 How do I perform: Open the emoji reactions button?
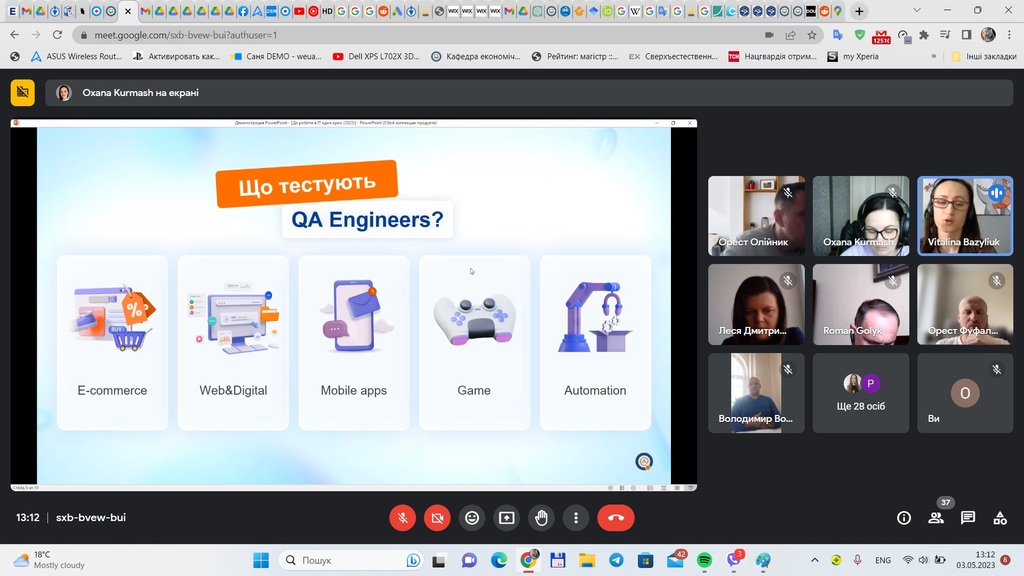472,518
